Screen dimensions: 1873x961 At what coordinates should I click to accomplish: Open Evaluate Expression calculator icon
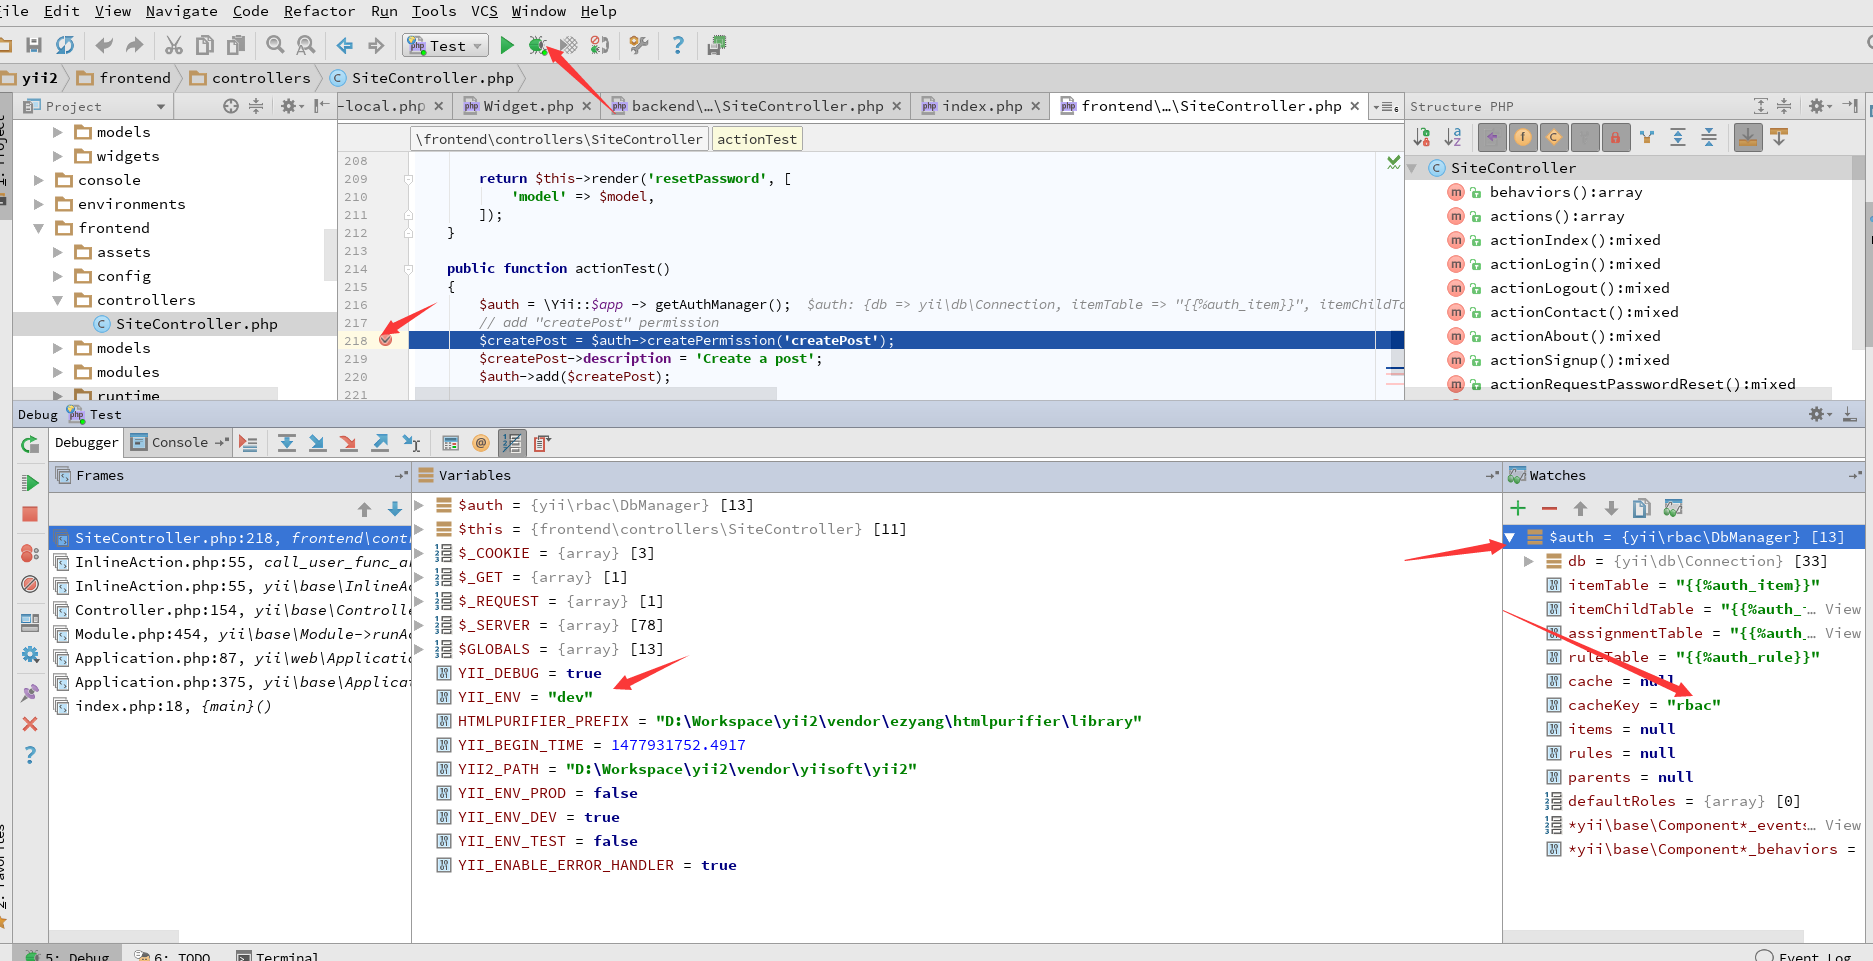click(x=451, y=443)
